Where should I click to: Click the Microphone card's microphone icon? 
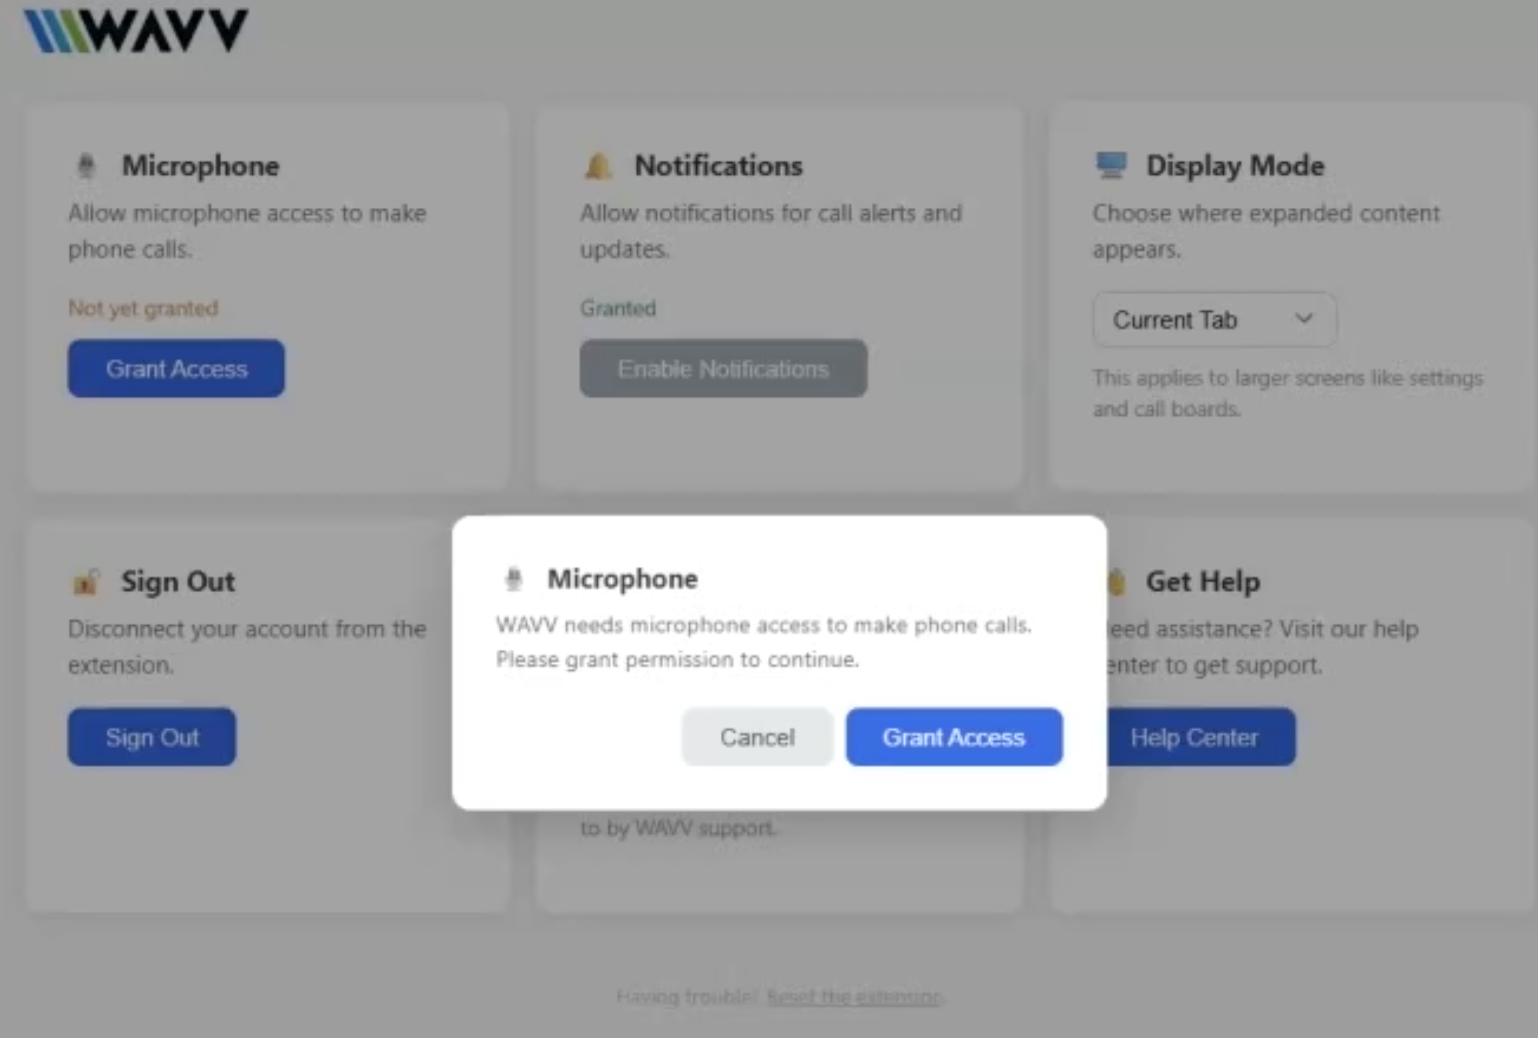87,166
